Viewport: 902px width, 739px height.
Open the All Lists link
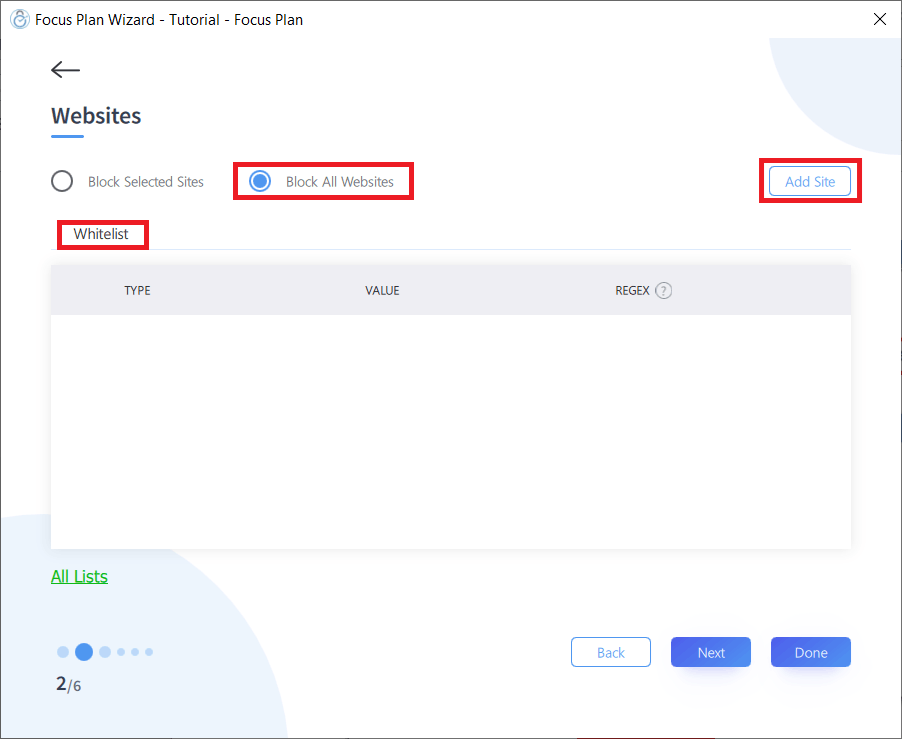point(79,576)
